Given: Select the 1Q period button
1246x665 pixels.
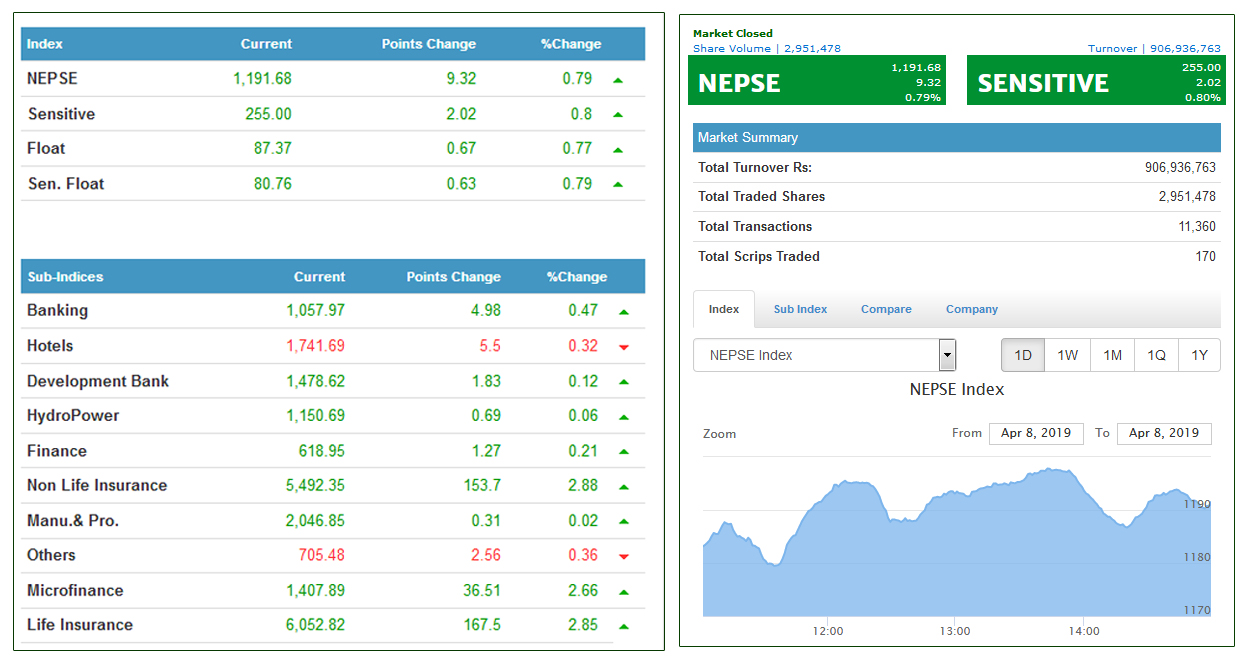Looking at the screenshot, I should [1156, 355].
